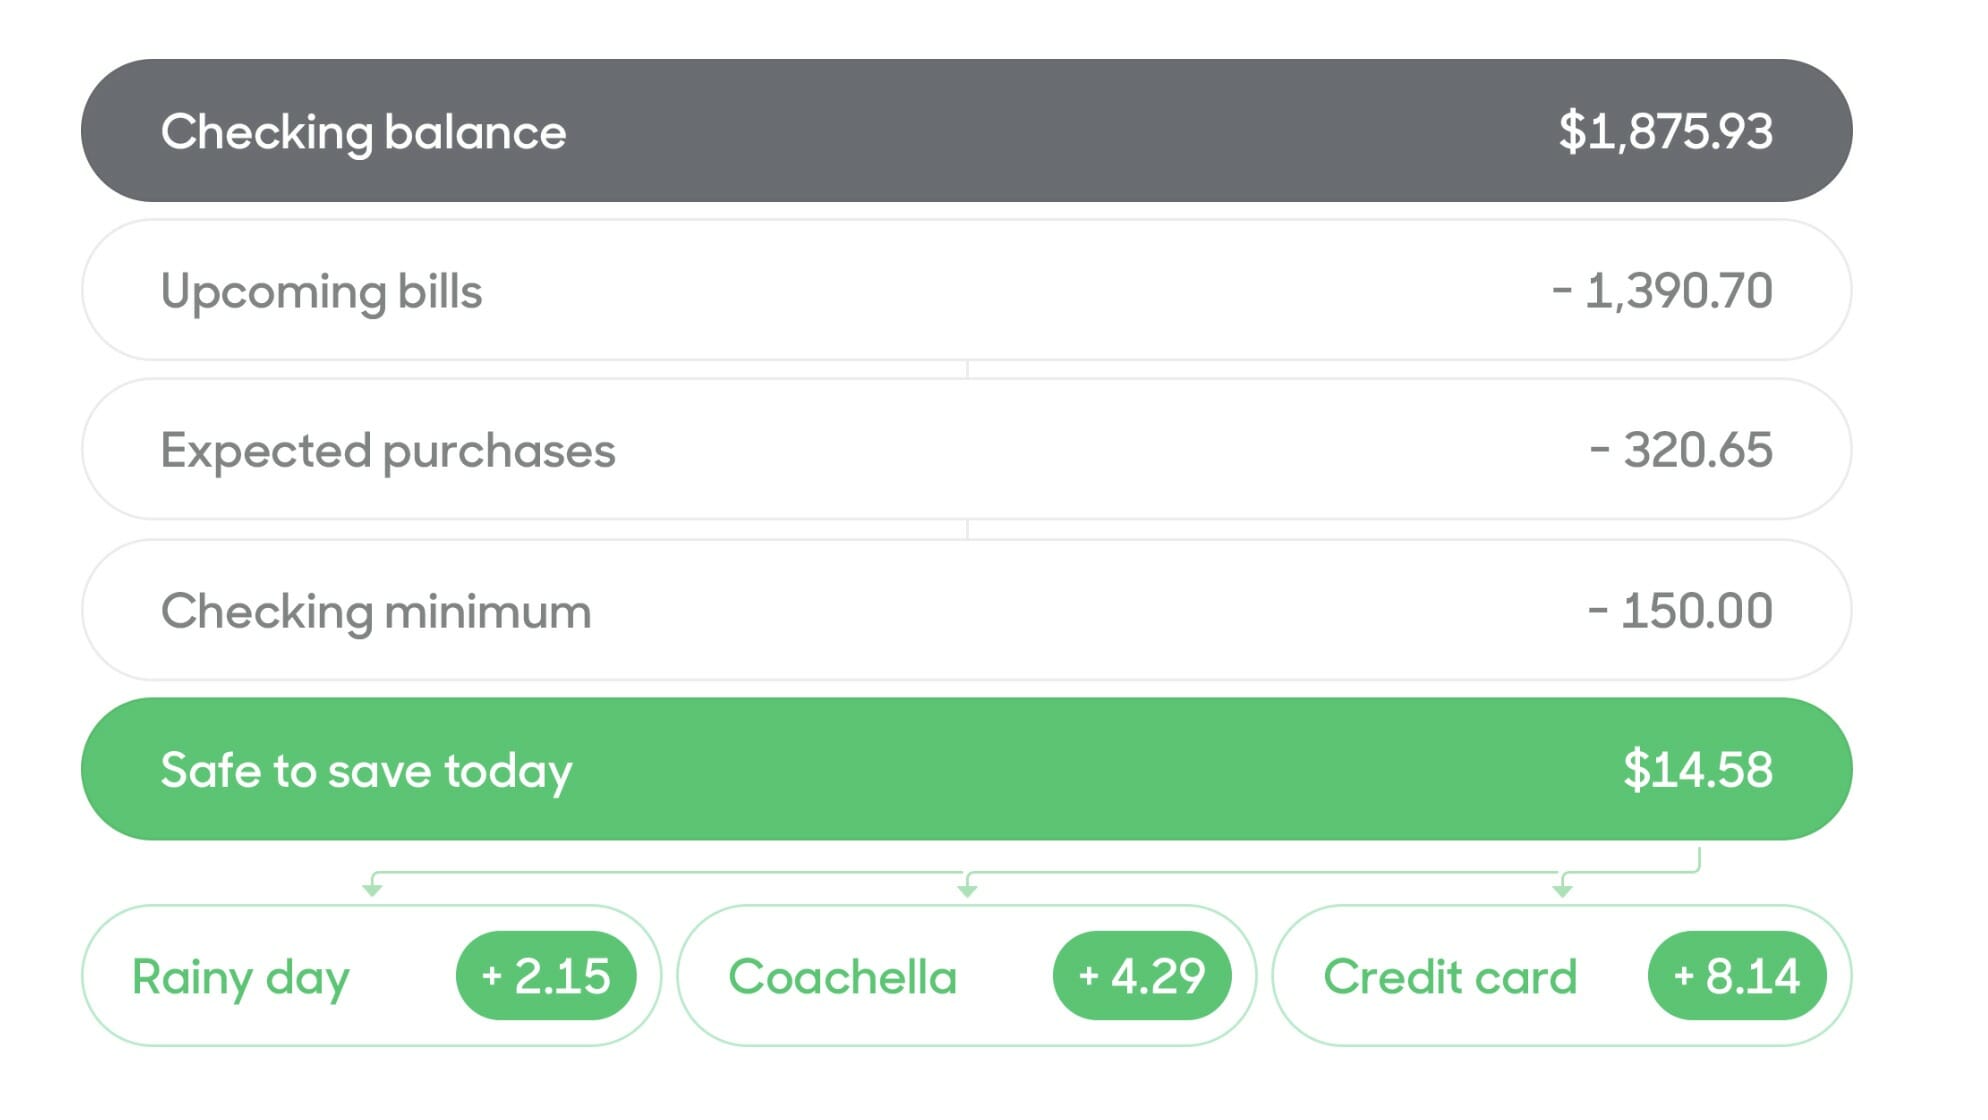Screen dimensions: 1988x1120
Task: Open the Expected purchases row
Action: point(966,449)
